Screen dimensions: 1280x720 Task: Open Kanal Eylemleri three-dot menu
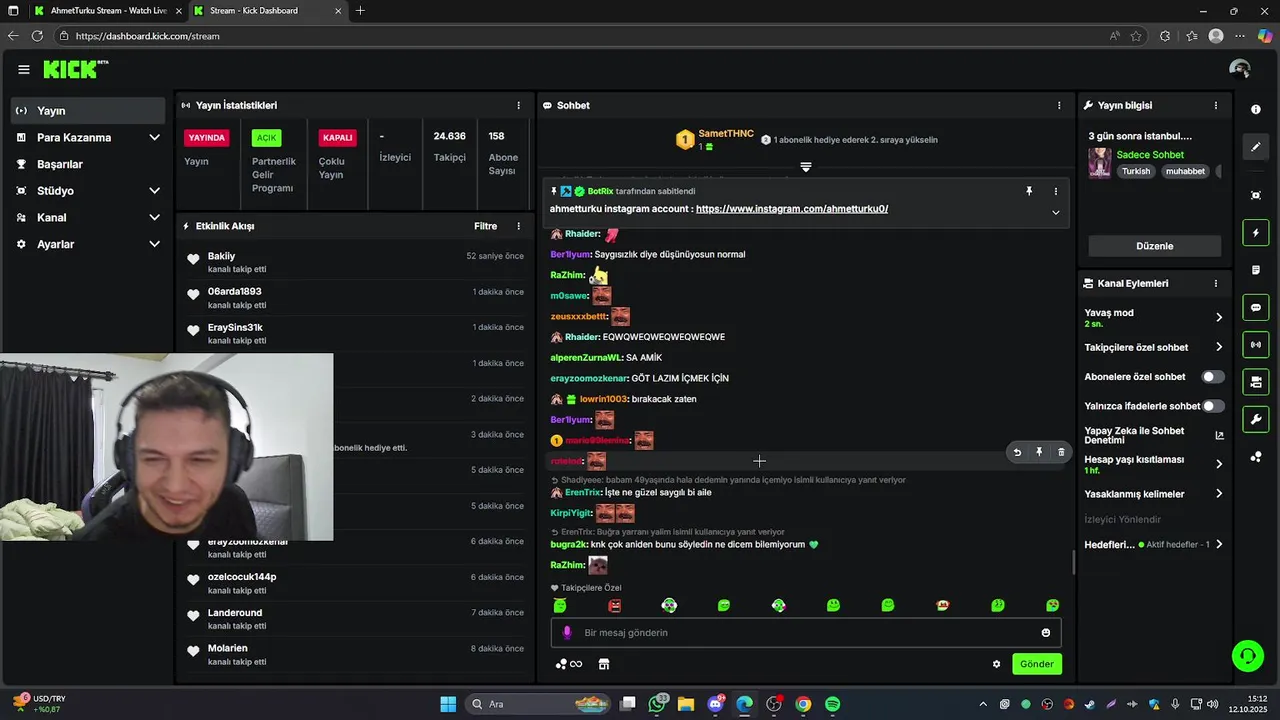click(1216, 283)
